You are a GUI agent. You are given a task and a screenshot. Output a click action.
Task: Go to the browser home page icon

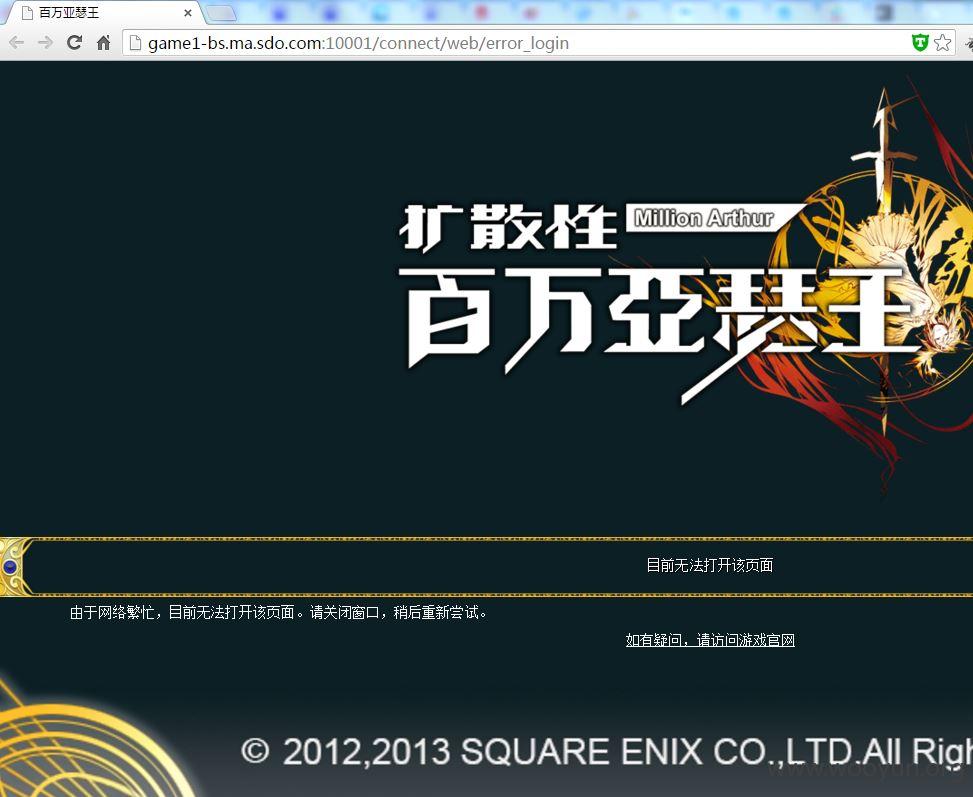click(x=104, y=43)
